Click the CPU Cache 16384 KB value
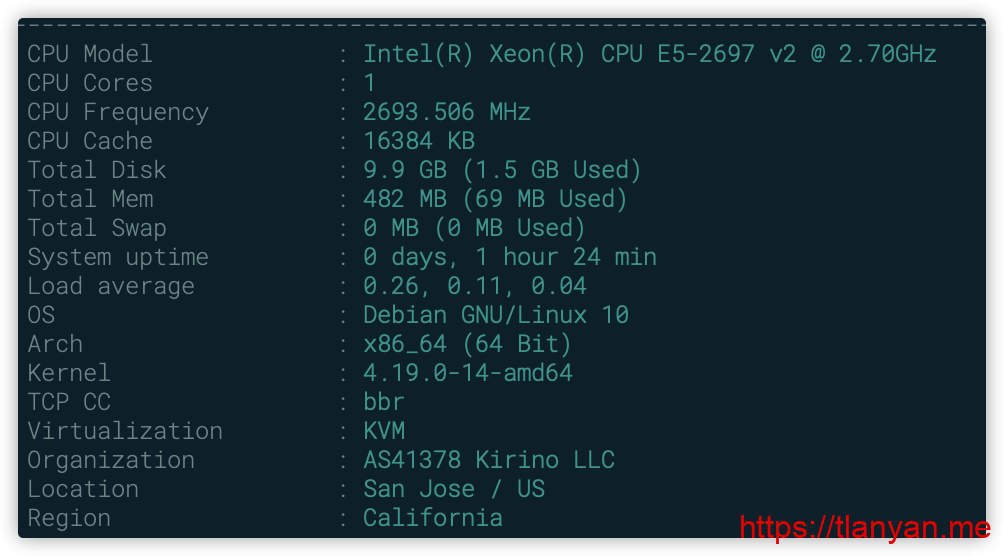This screenshot has height=556, width=1004. (x=418, y=141)
